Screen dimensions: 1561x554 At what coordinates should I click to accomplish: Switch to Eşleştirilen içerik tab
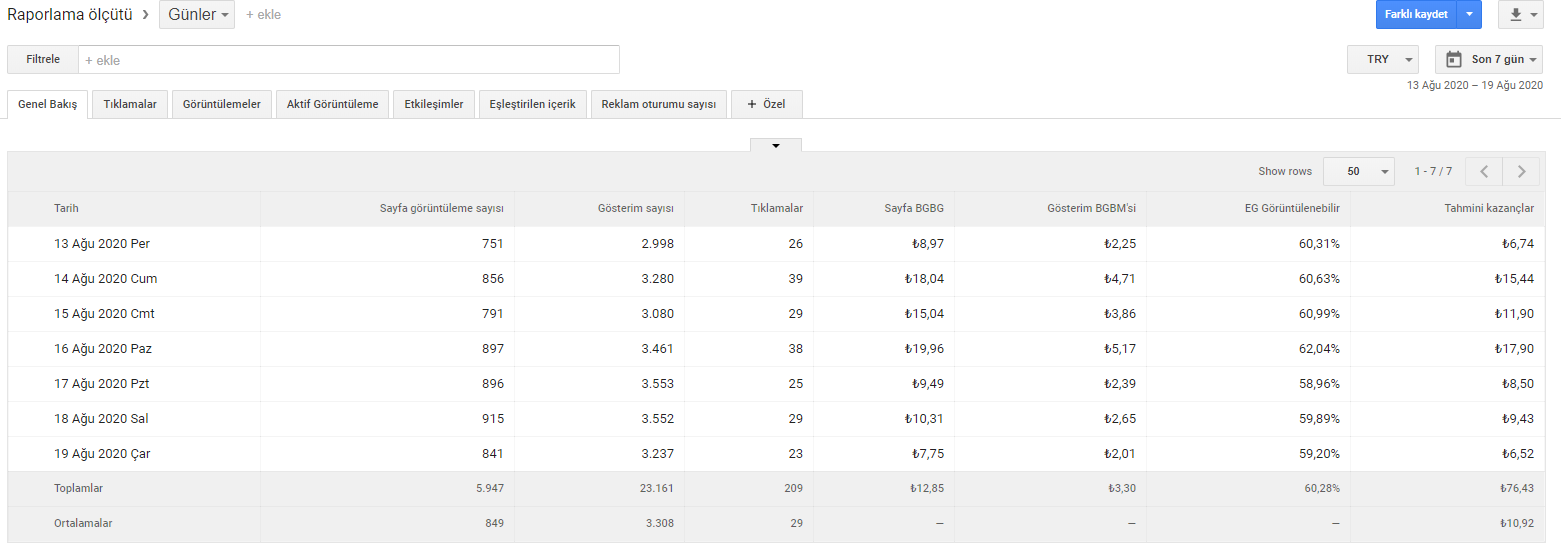point(533,104)
